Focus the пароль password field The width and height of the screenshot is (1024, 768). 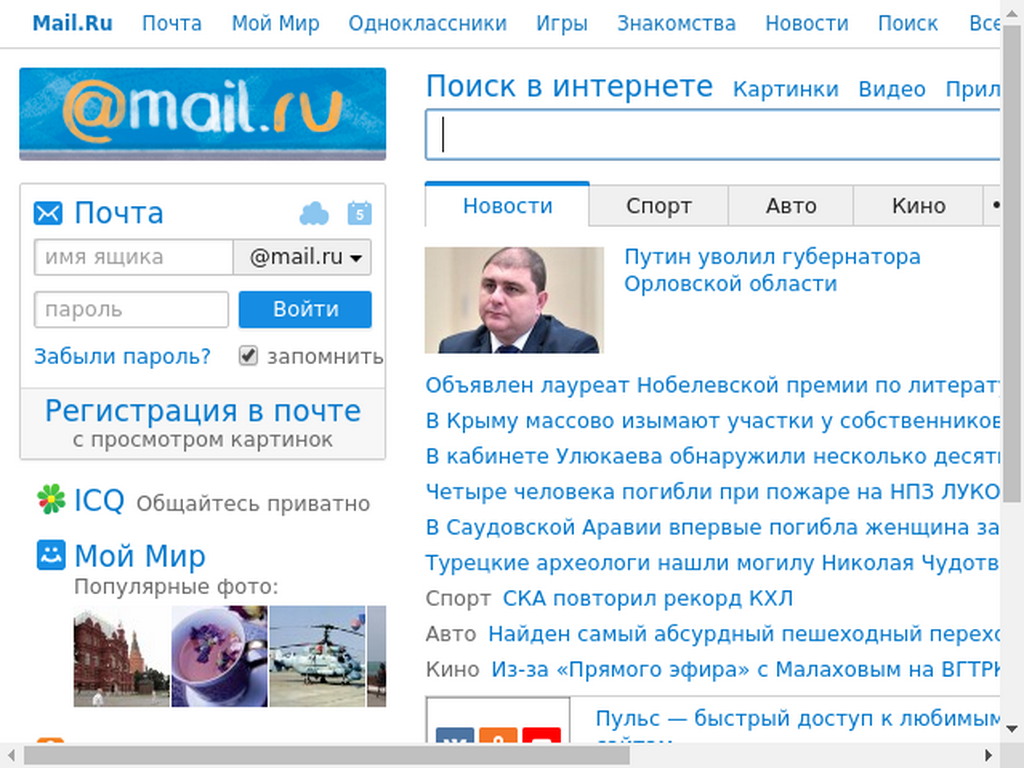[x=131, y=310]
